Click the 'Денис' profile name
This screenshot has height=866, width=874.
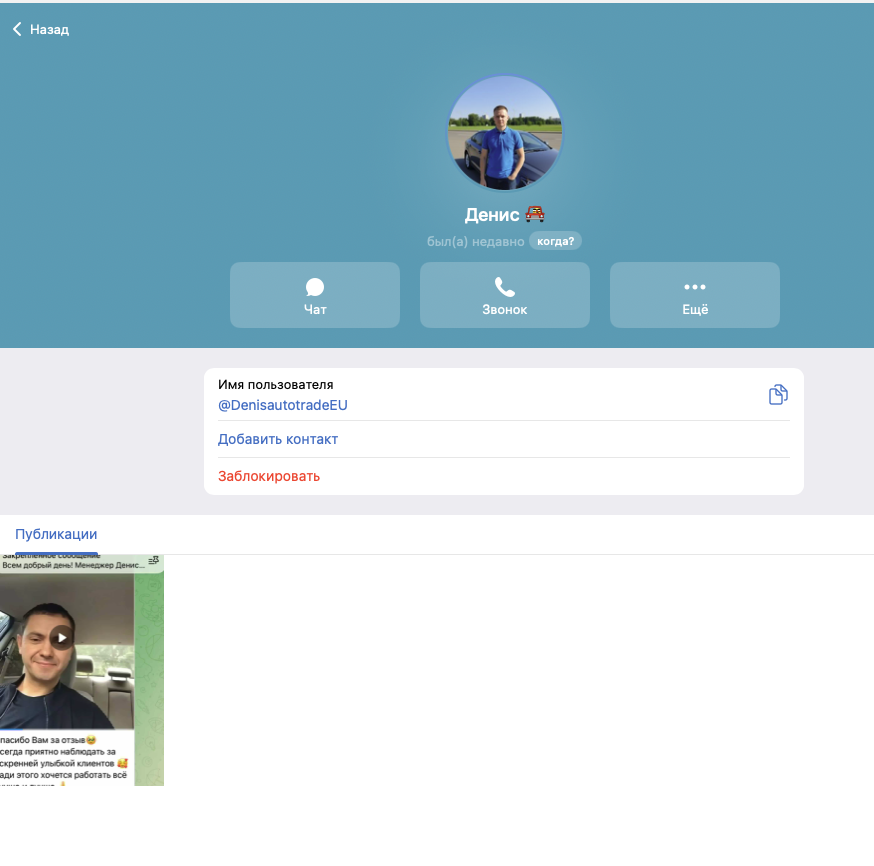492,215
